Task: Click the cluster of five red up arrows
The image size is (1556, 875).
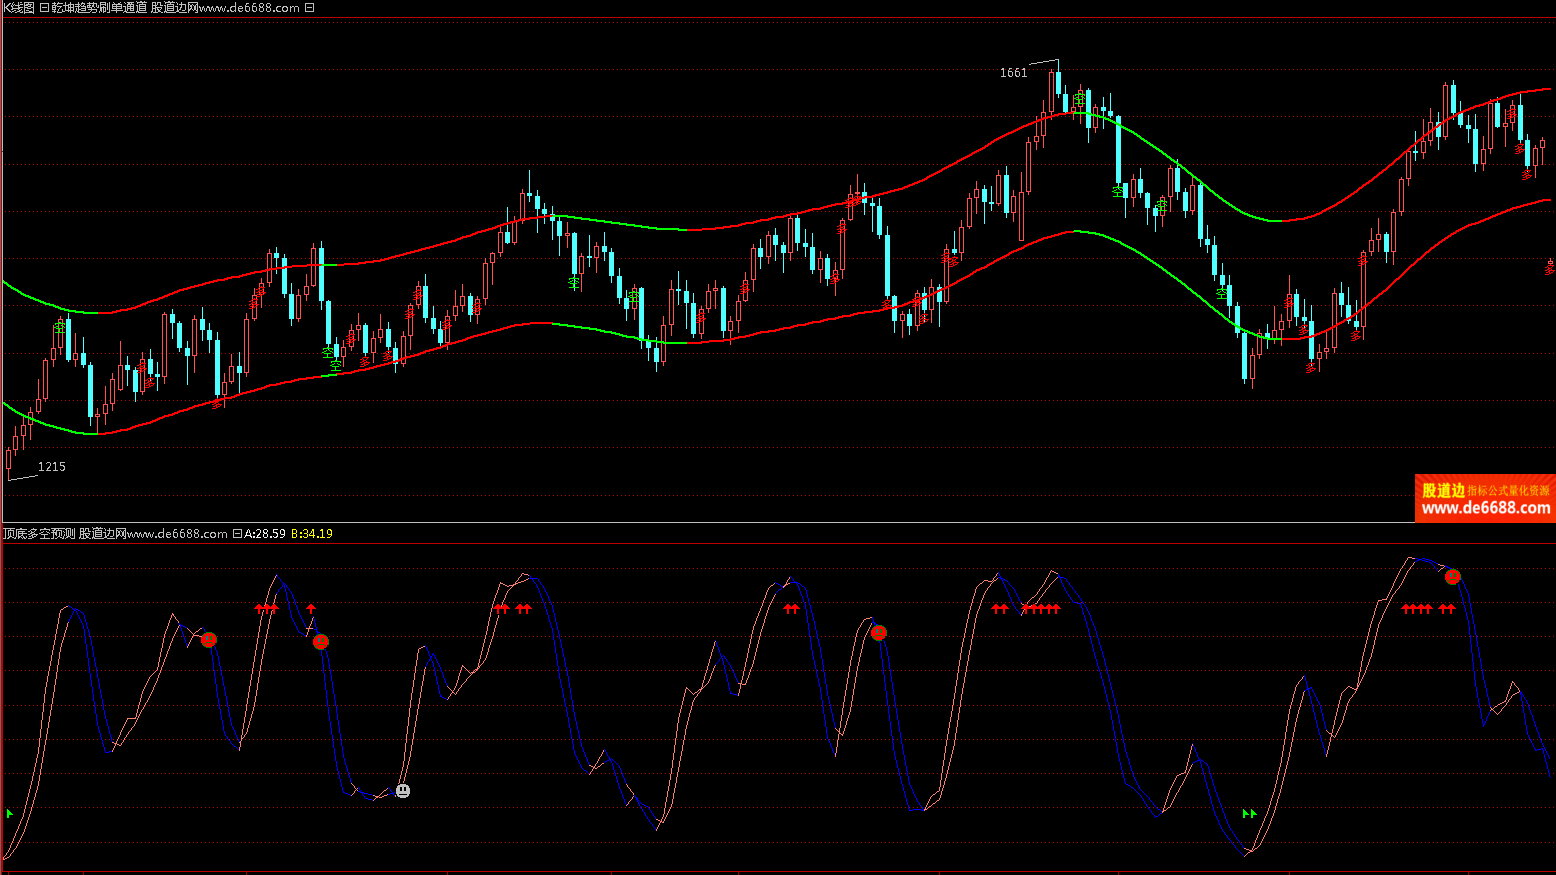Action: click(1041, 609)
